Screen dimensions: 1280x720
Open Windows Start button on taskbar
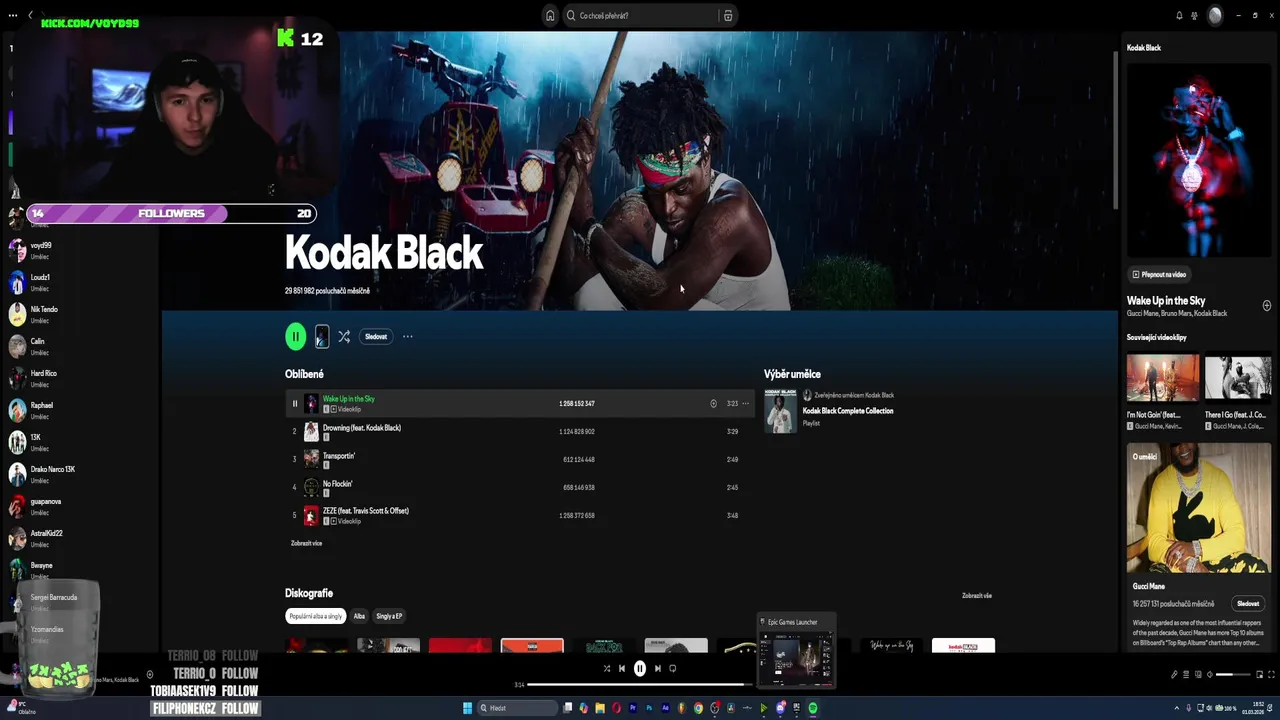tap(467, 708)
